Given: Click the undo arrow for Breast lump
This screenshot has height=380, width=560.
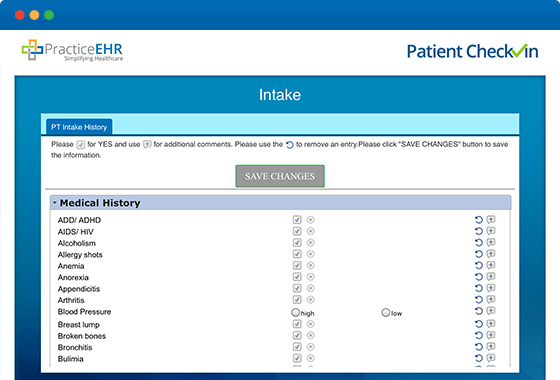Looking at the screenshot, I should pos(479,324).
